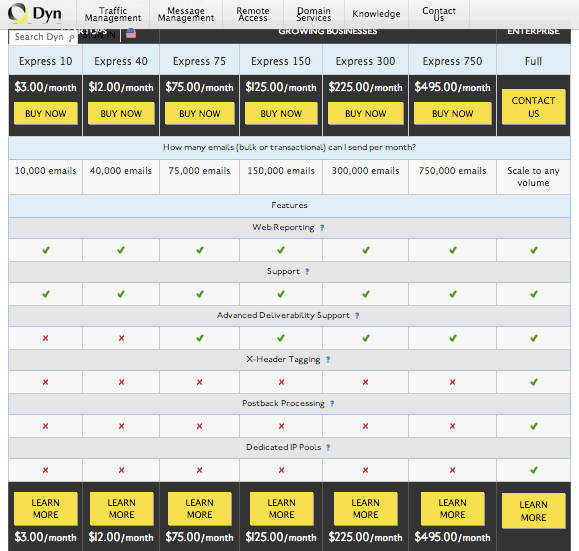This screenshot has height=551, width=579.
Task: Buy the Express 40 plan
Action: coord(121,113)
